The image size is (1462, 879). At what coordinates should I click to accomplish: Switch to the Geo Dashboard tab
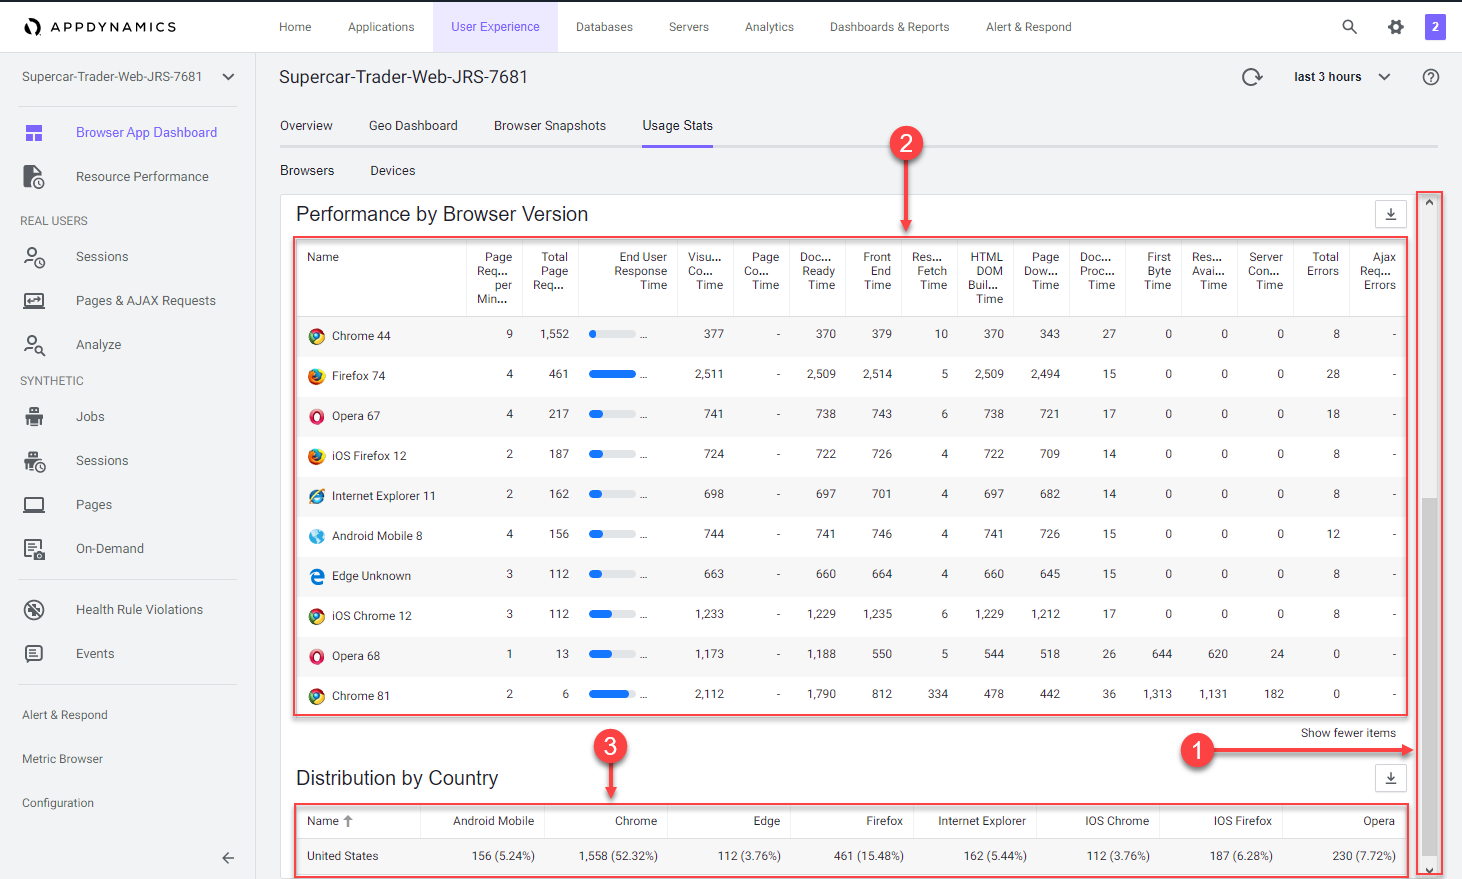click(413, 126)
